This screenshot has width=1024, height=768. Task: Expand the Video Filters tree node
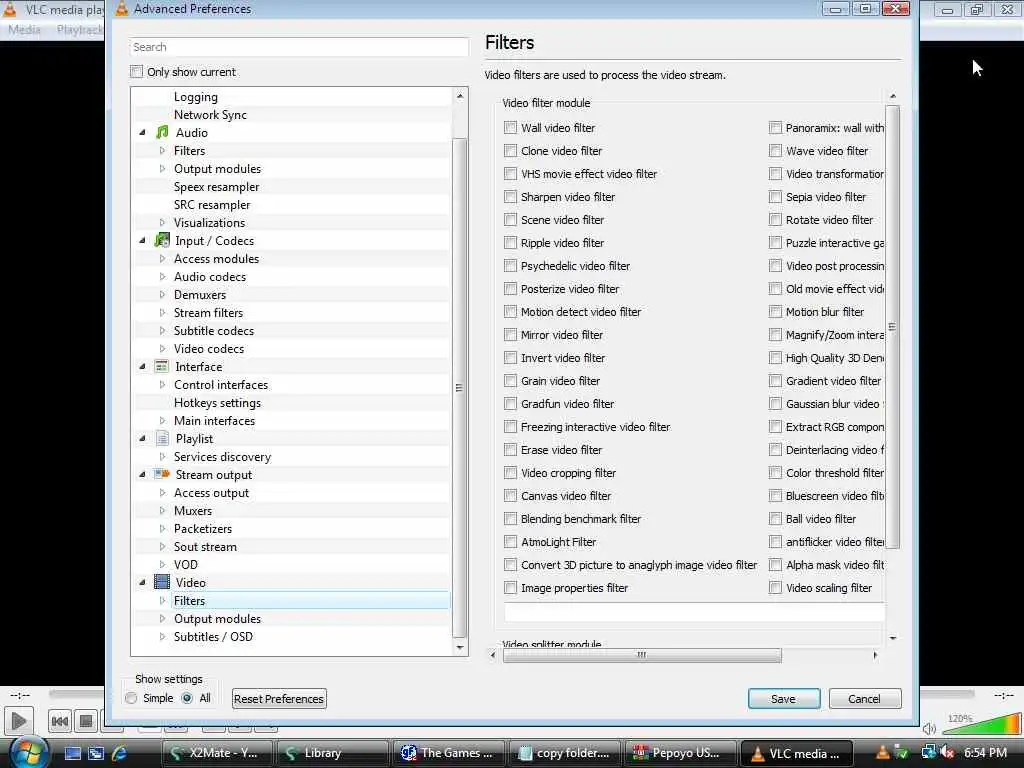click(x=162, y=600)
